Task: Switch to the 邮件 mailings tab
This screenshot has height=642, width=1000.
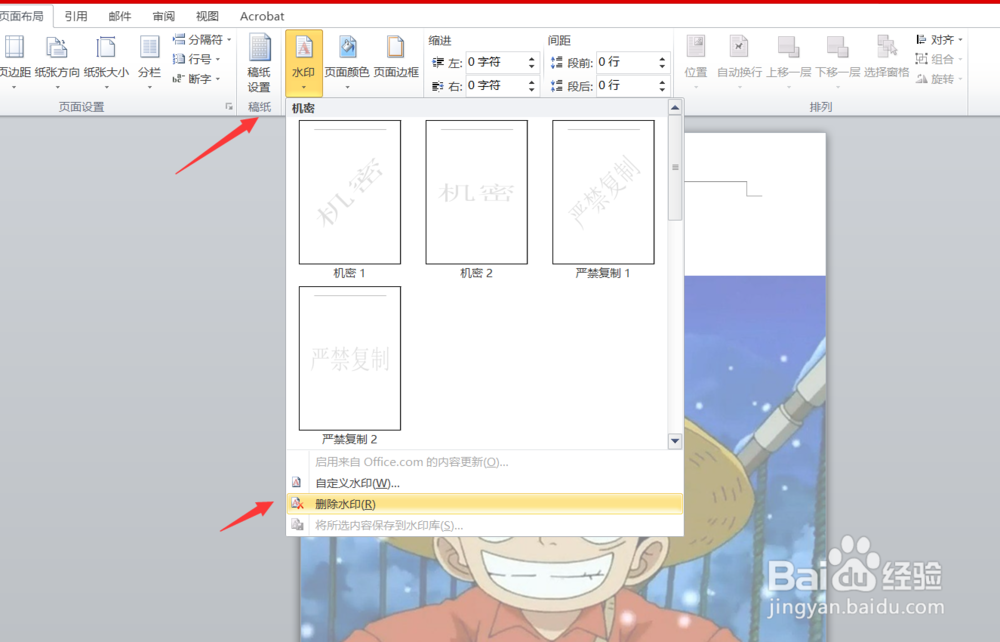Action: 120,16
